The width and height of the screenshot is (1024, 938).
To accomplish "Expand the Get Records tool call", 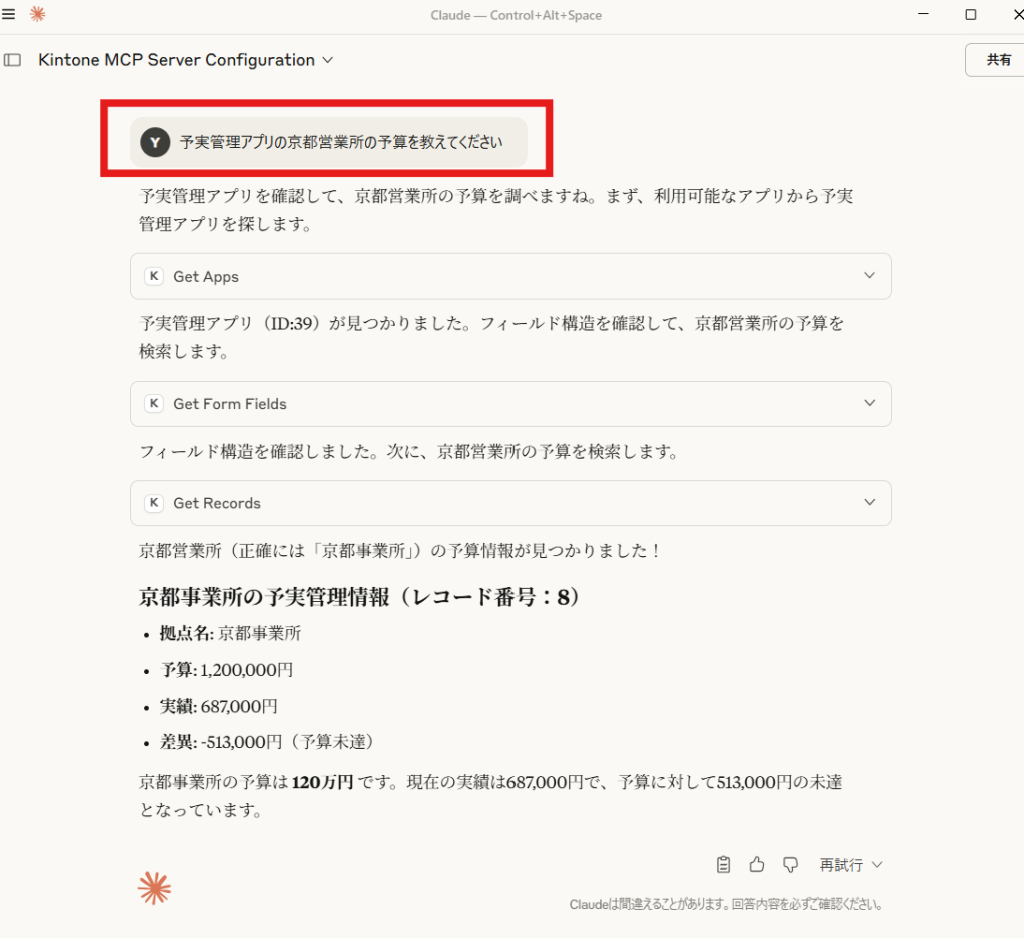I will (511, 503).
